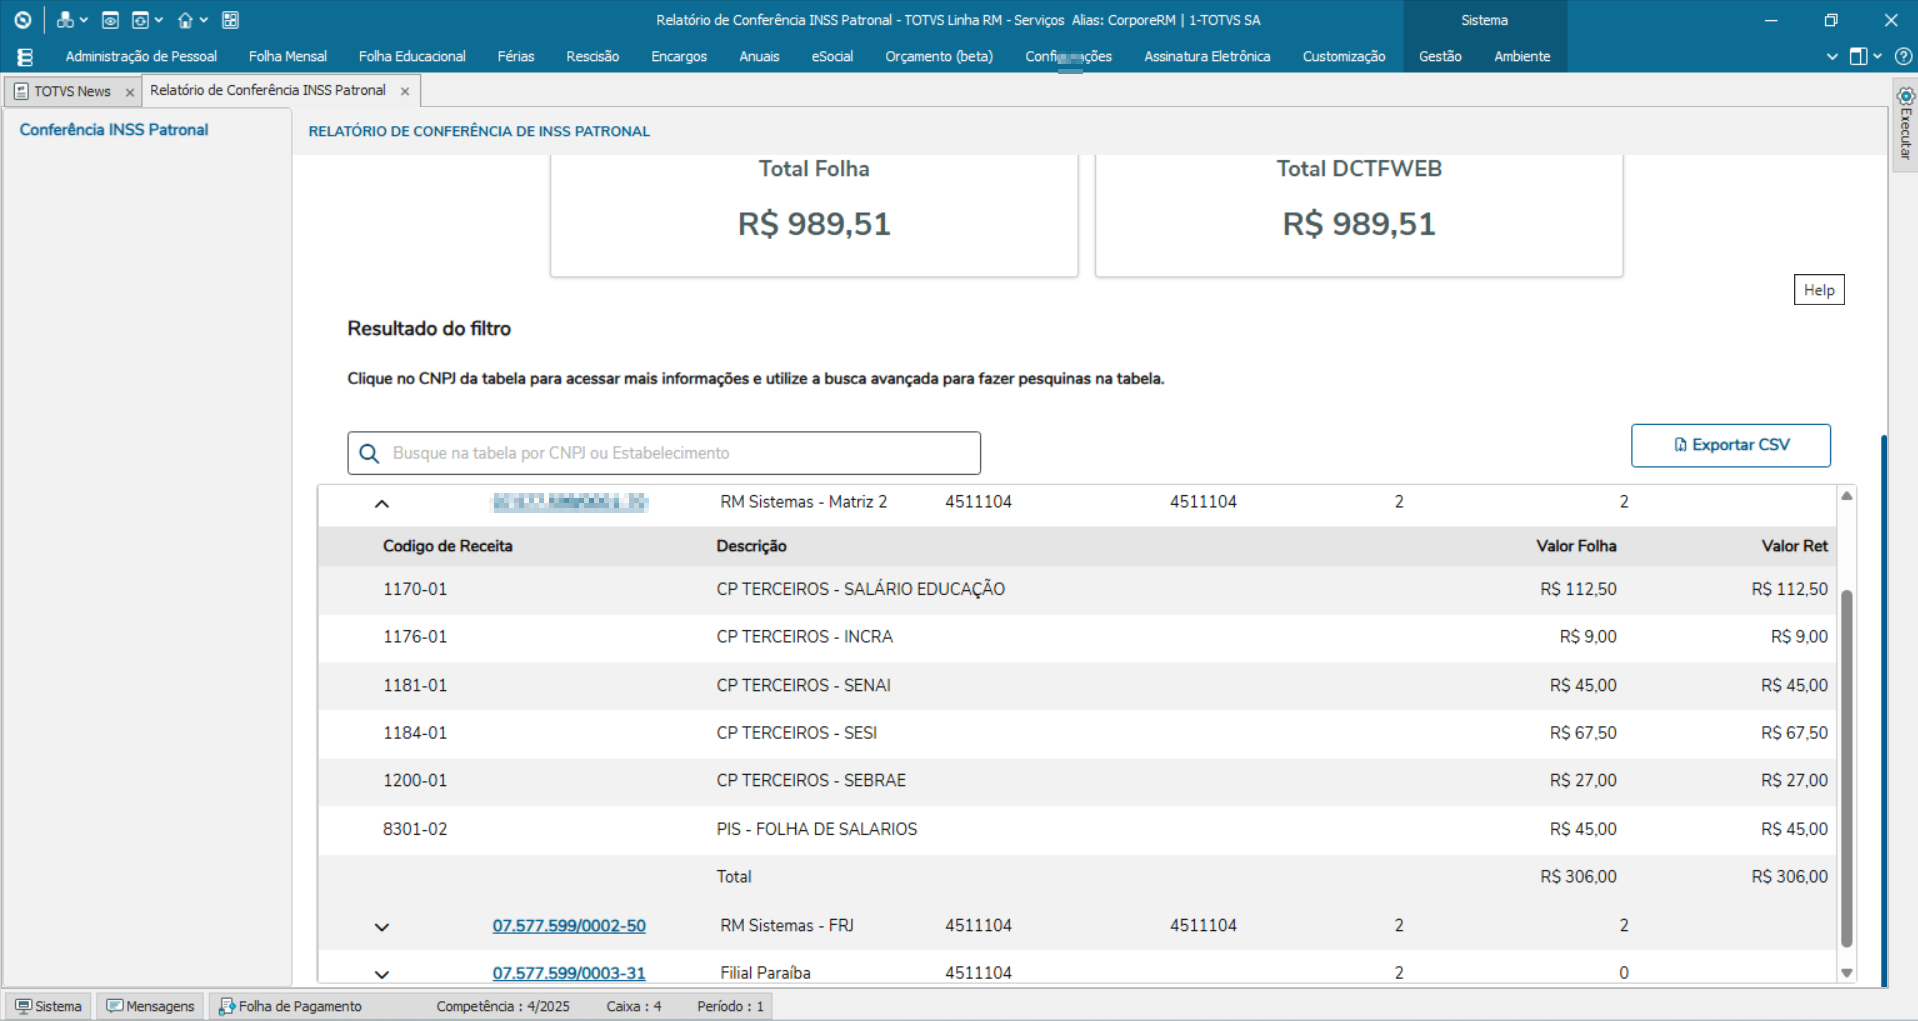Expand the RM Sistemas - FRJ row
This screenshot has width=1918, height=1021.
click(382, 927)
